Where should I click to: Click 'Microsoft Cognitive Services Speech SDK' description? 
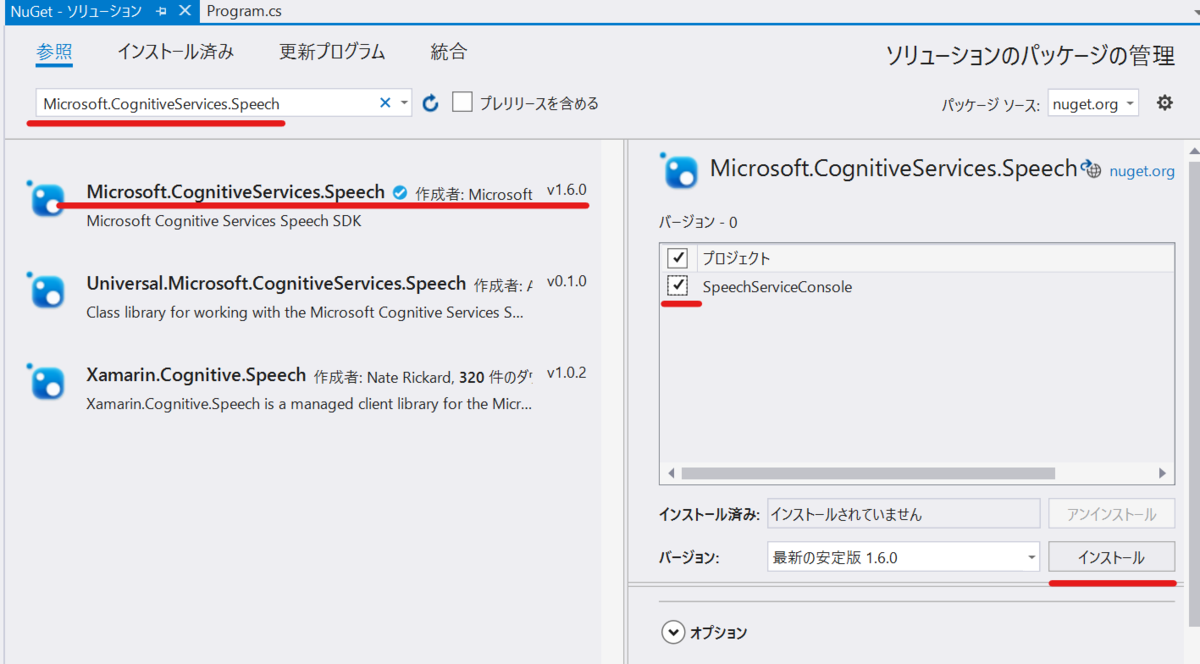pyautogui.click(x=224, y=221)
